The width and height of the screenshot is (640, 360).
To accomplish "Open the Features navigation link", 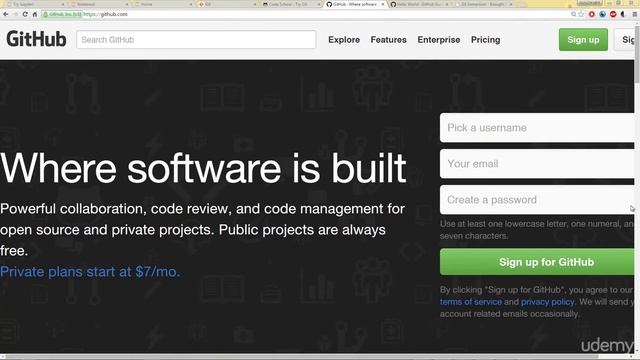I will 389,40.
